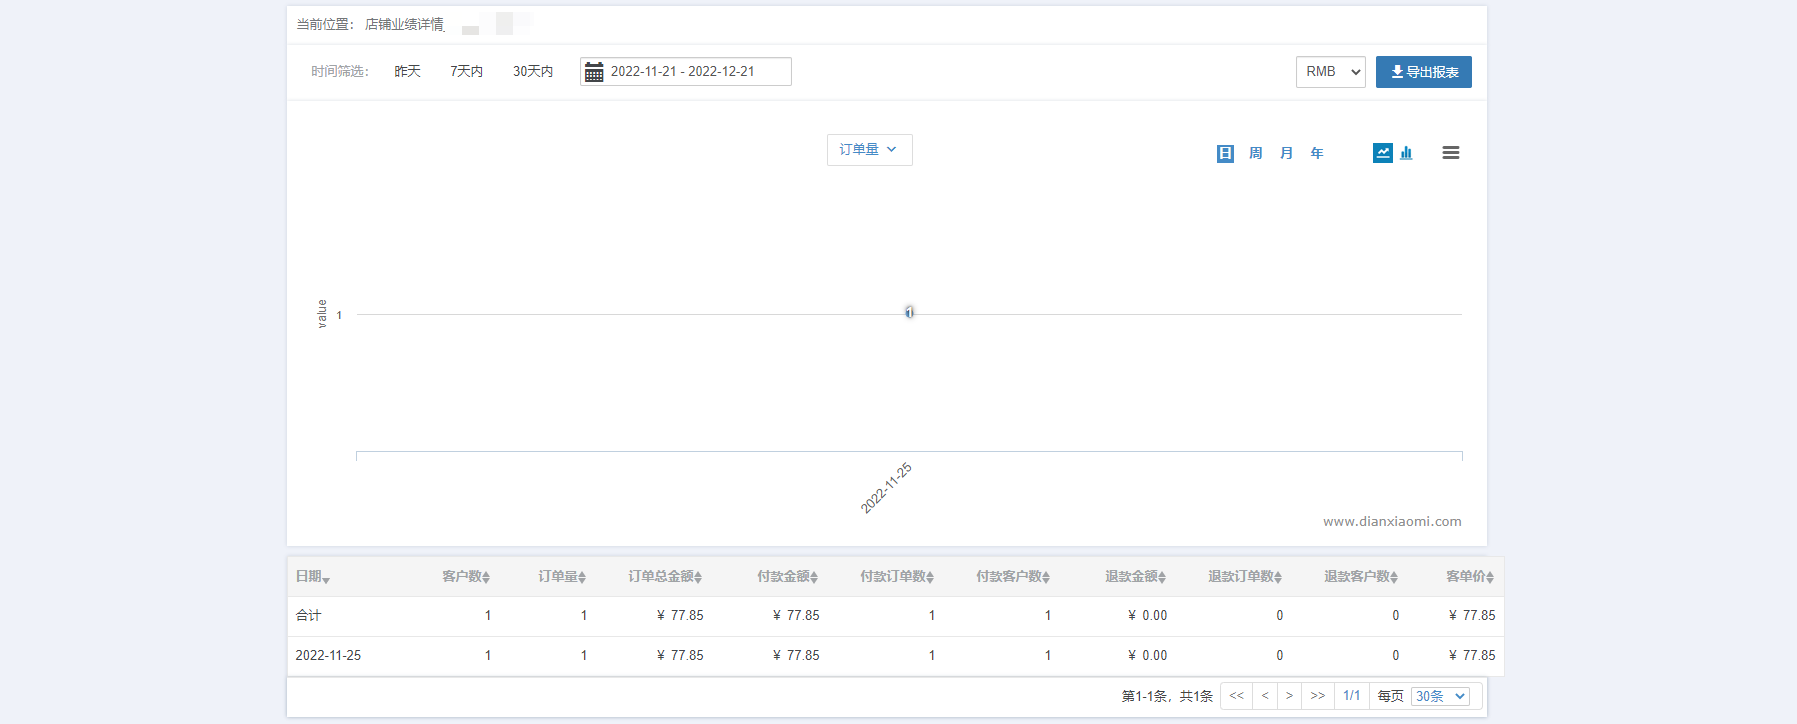The width and height of the screenshot is (1797, 724).
Task: Open the chart hamburger menu
Action: (x=1451, y=153)
